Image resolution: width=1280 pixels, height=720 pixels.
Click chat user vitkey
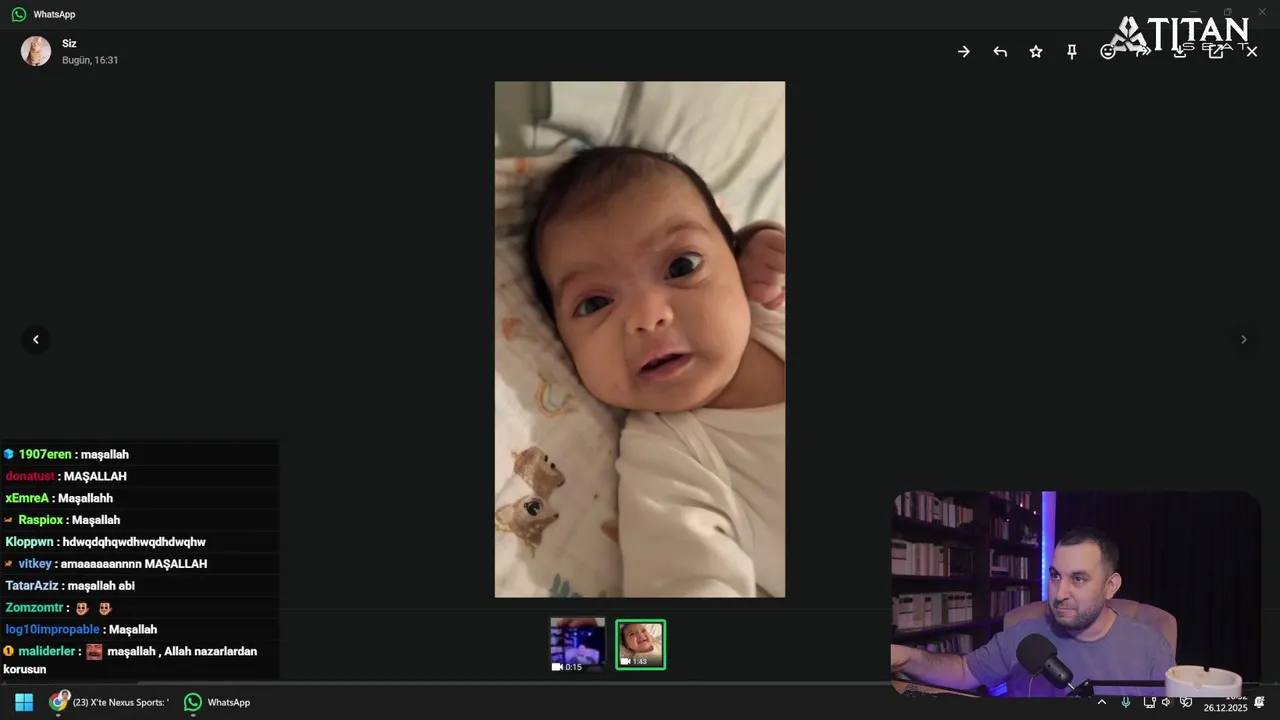35,564
